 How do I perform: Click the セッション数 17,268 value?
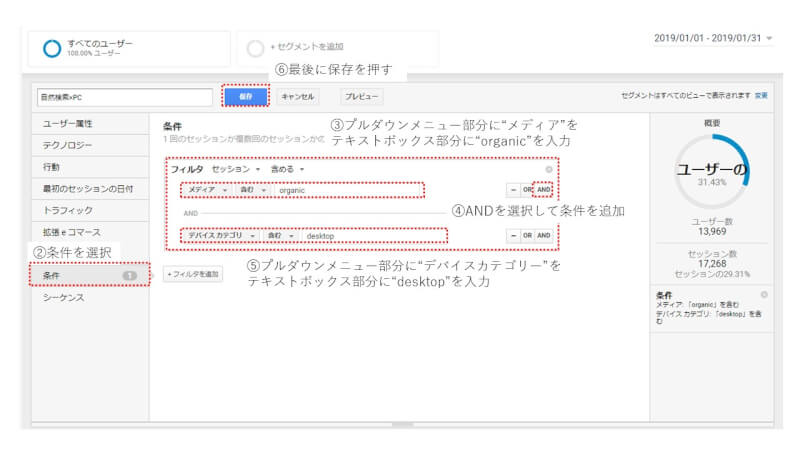712,264
